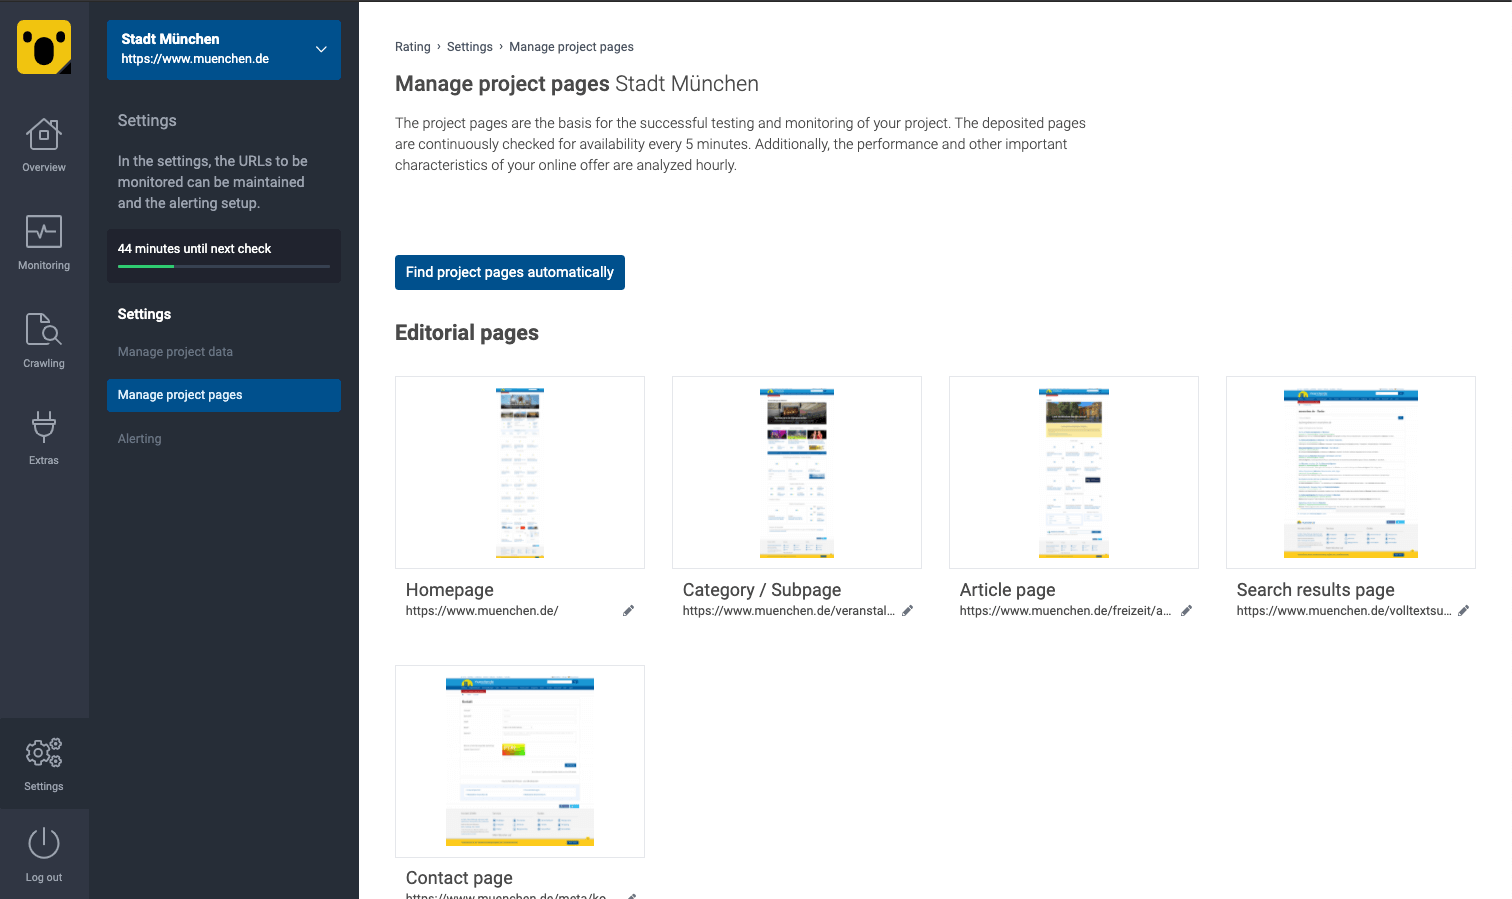Select Alerting menu item

139,439
